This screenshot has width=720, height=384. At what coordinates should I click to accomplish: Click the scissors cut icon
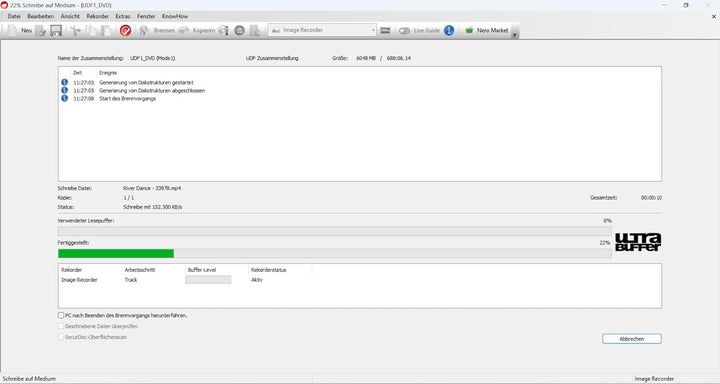pos(75,31)
